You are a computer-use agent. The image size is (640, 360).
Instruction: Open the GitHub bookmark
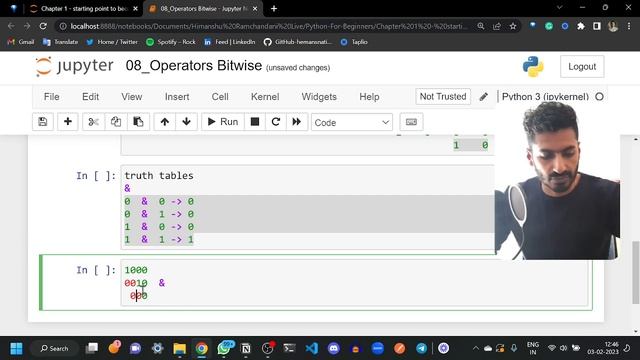pos(298,42)
